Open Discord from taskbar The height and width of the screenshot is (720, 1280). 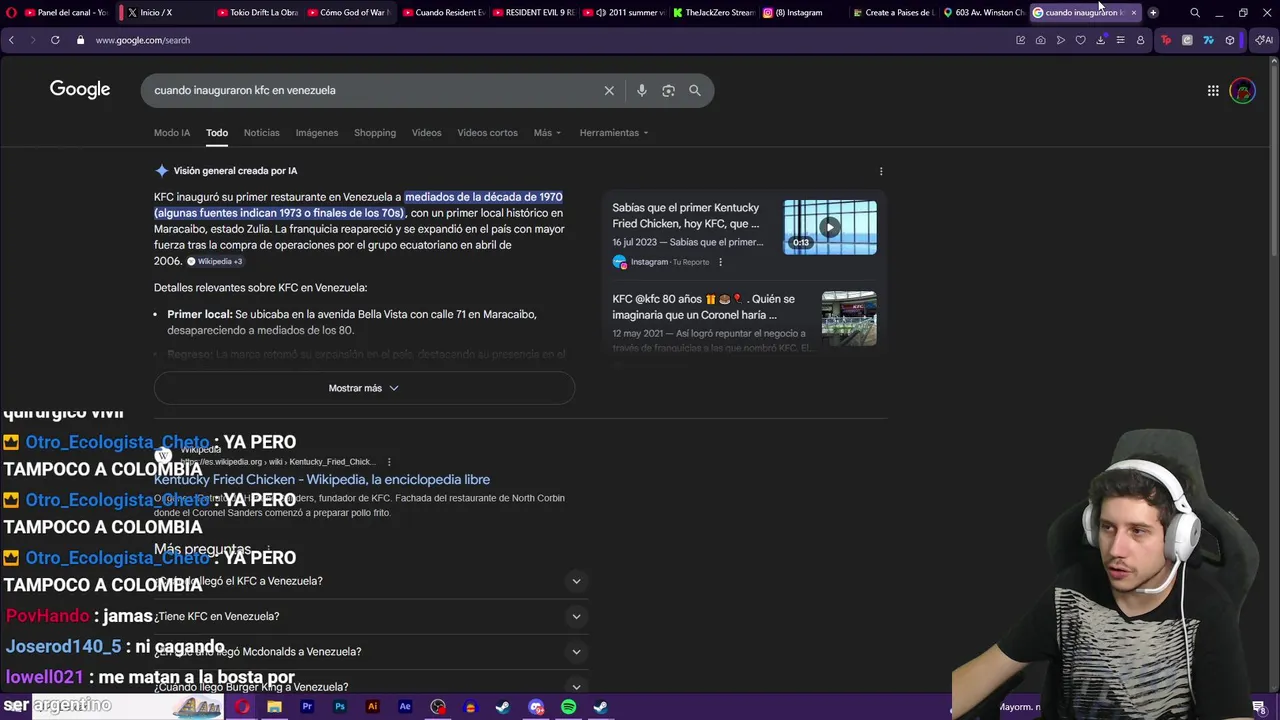click(536, 707)
